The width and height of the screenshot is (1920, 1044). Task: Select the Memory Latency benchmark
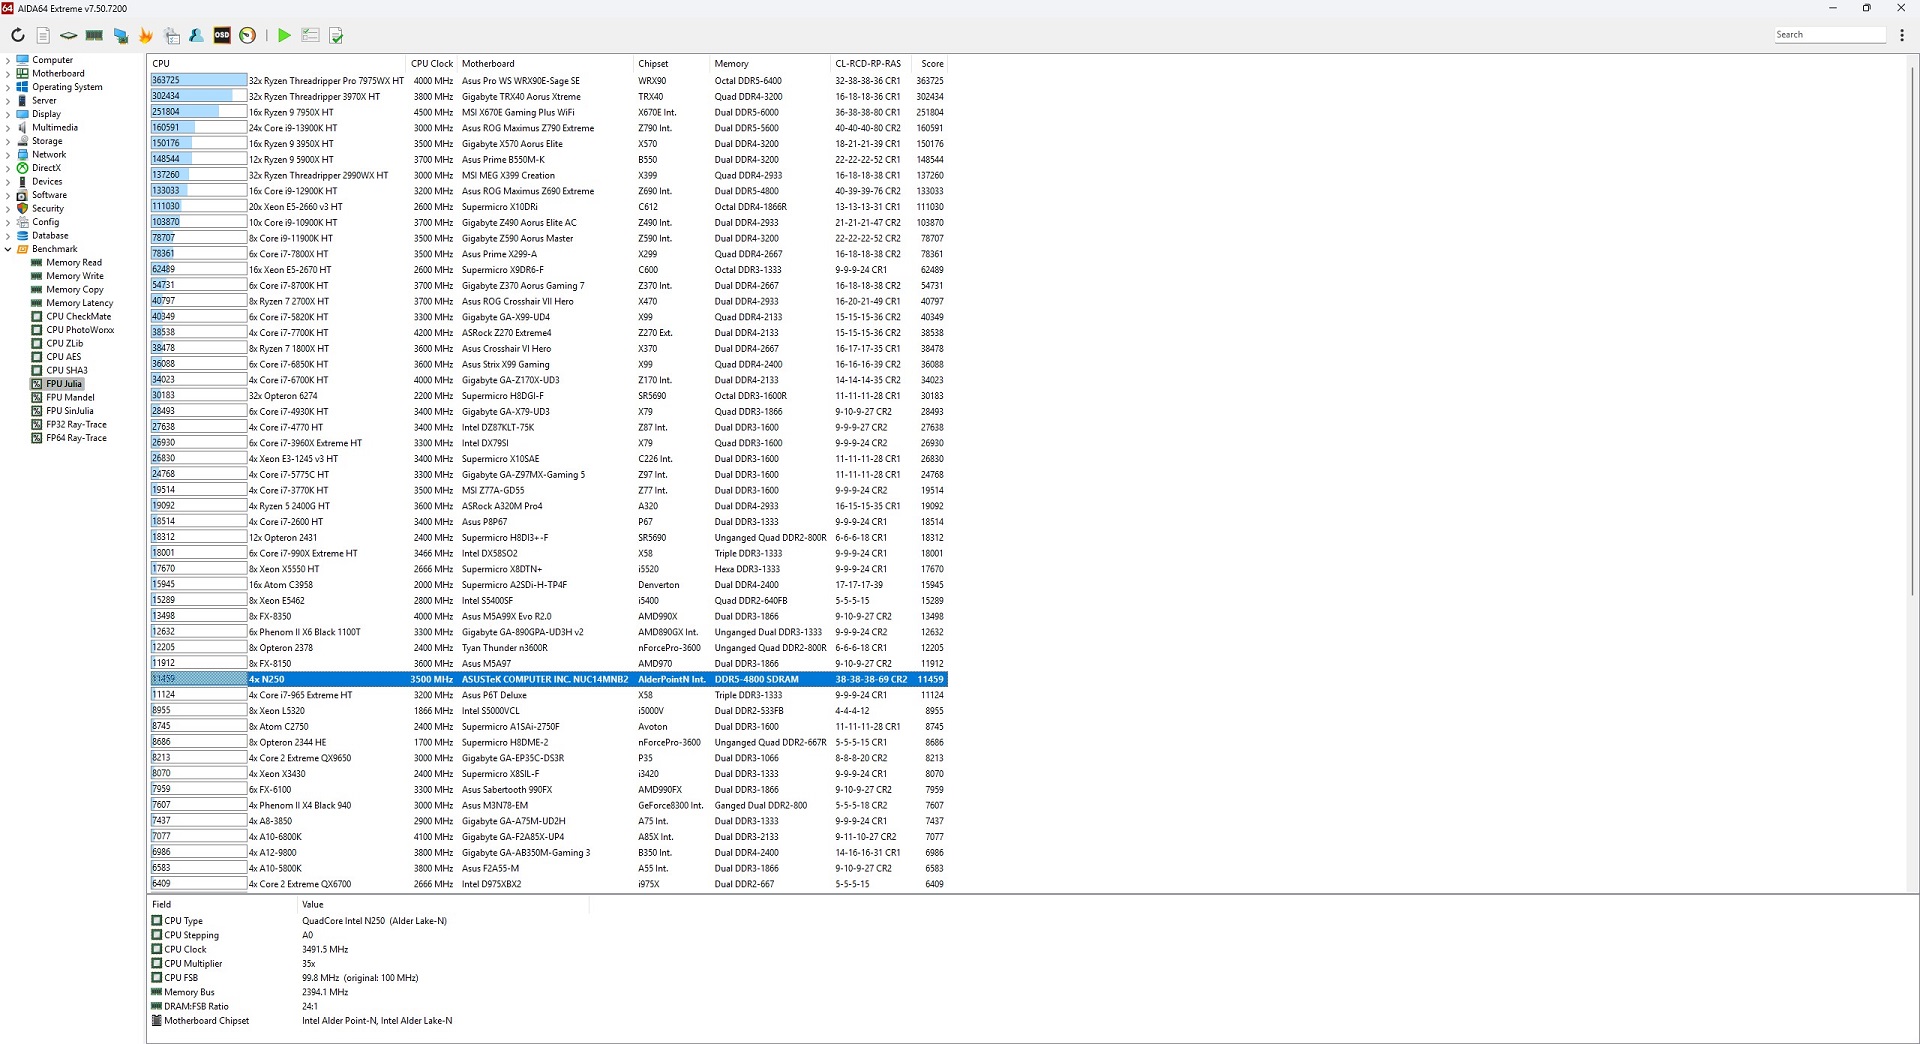click(x=80, y=303)
